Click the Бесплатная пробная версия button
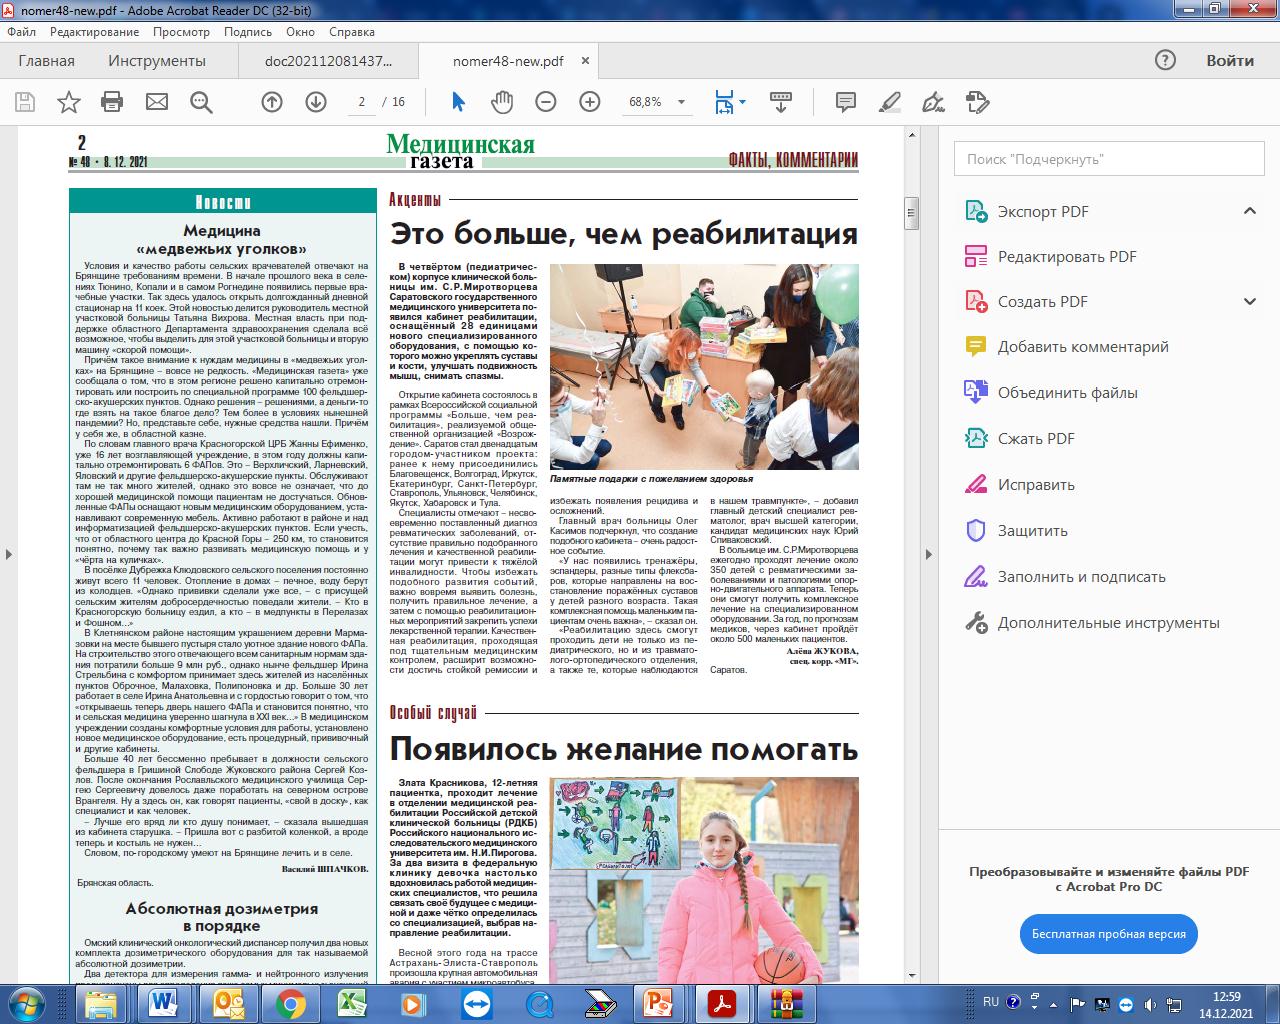This screenshot has width=1280, height=1024. (x=1109, y=934)
